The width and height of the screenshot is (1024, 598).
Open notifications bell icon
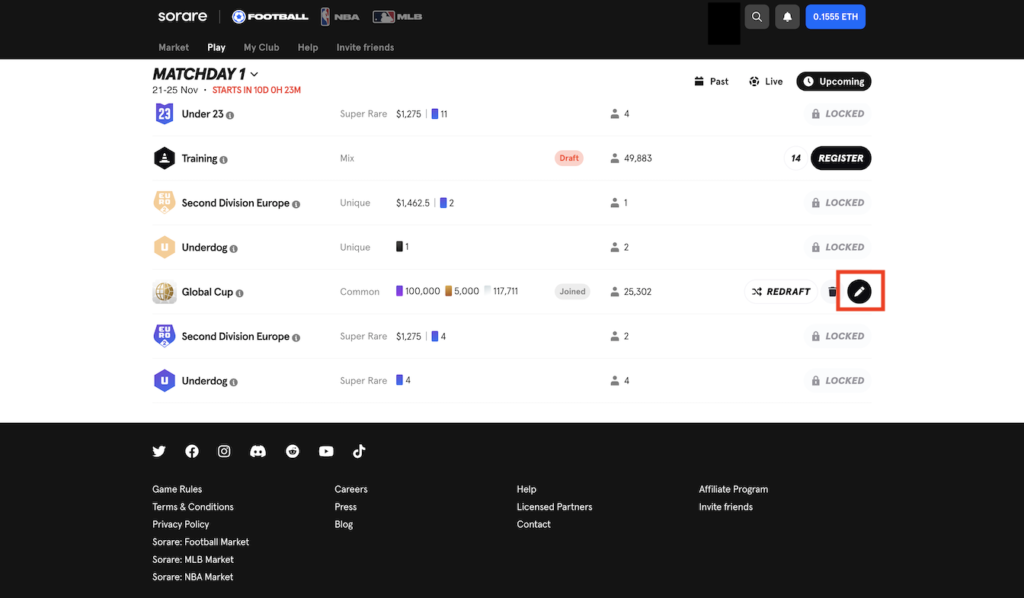[x=787, y=17]
